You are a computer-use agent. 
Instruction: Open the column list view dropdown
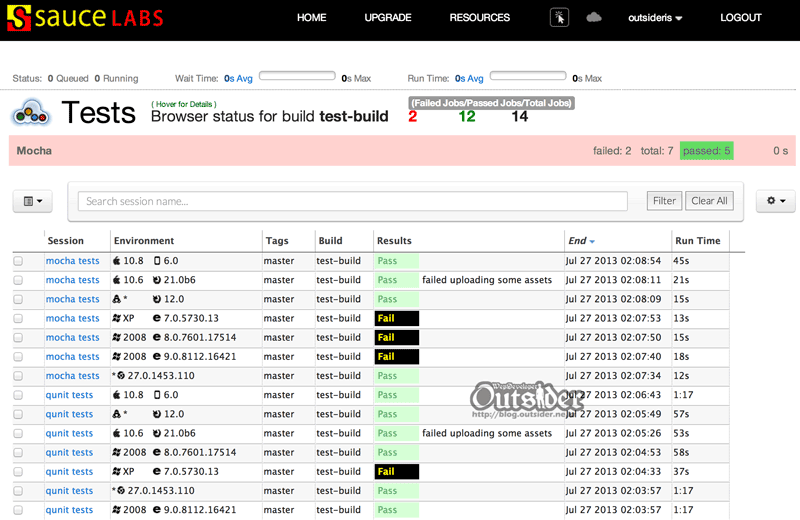click(x=33, y=201)
